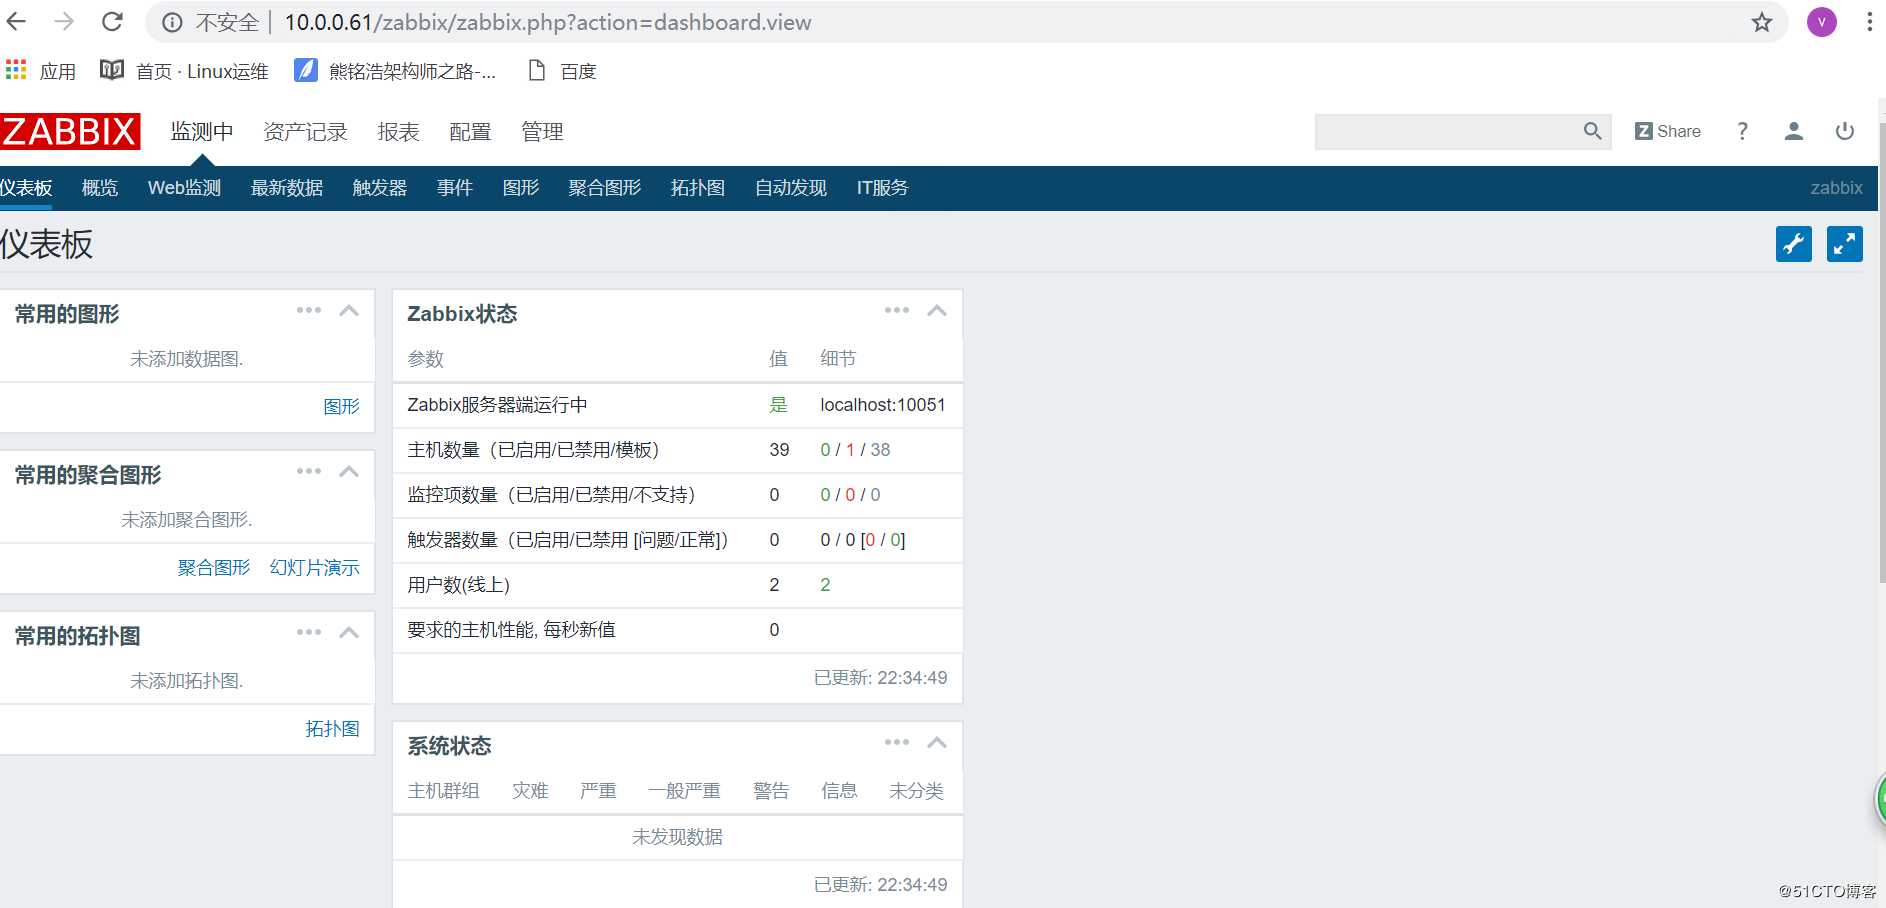Open the 幻灯片演示 link
This screenshot has height=908, width=1886.
click(315, 568)
